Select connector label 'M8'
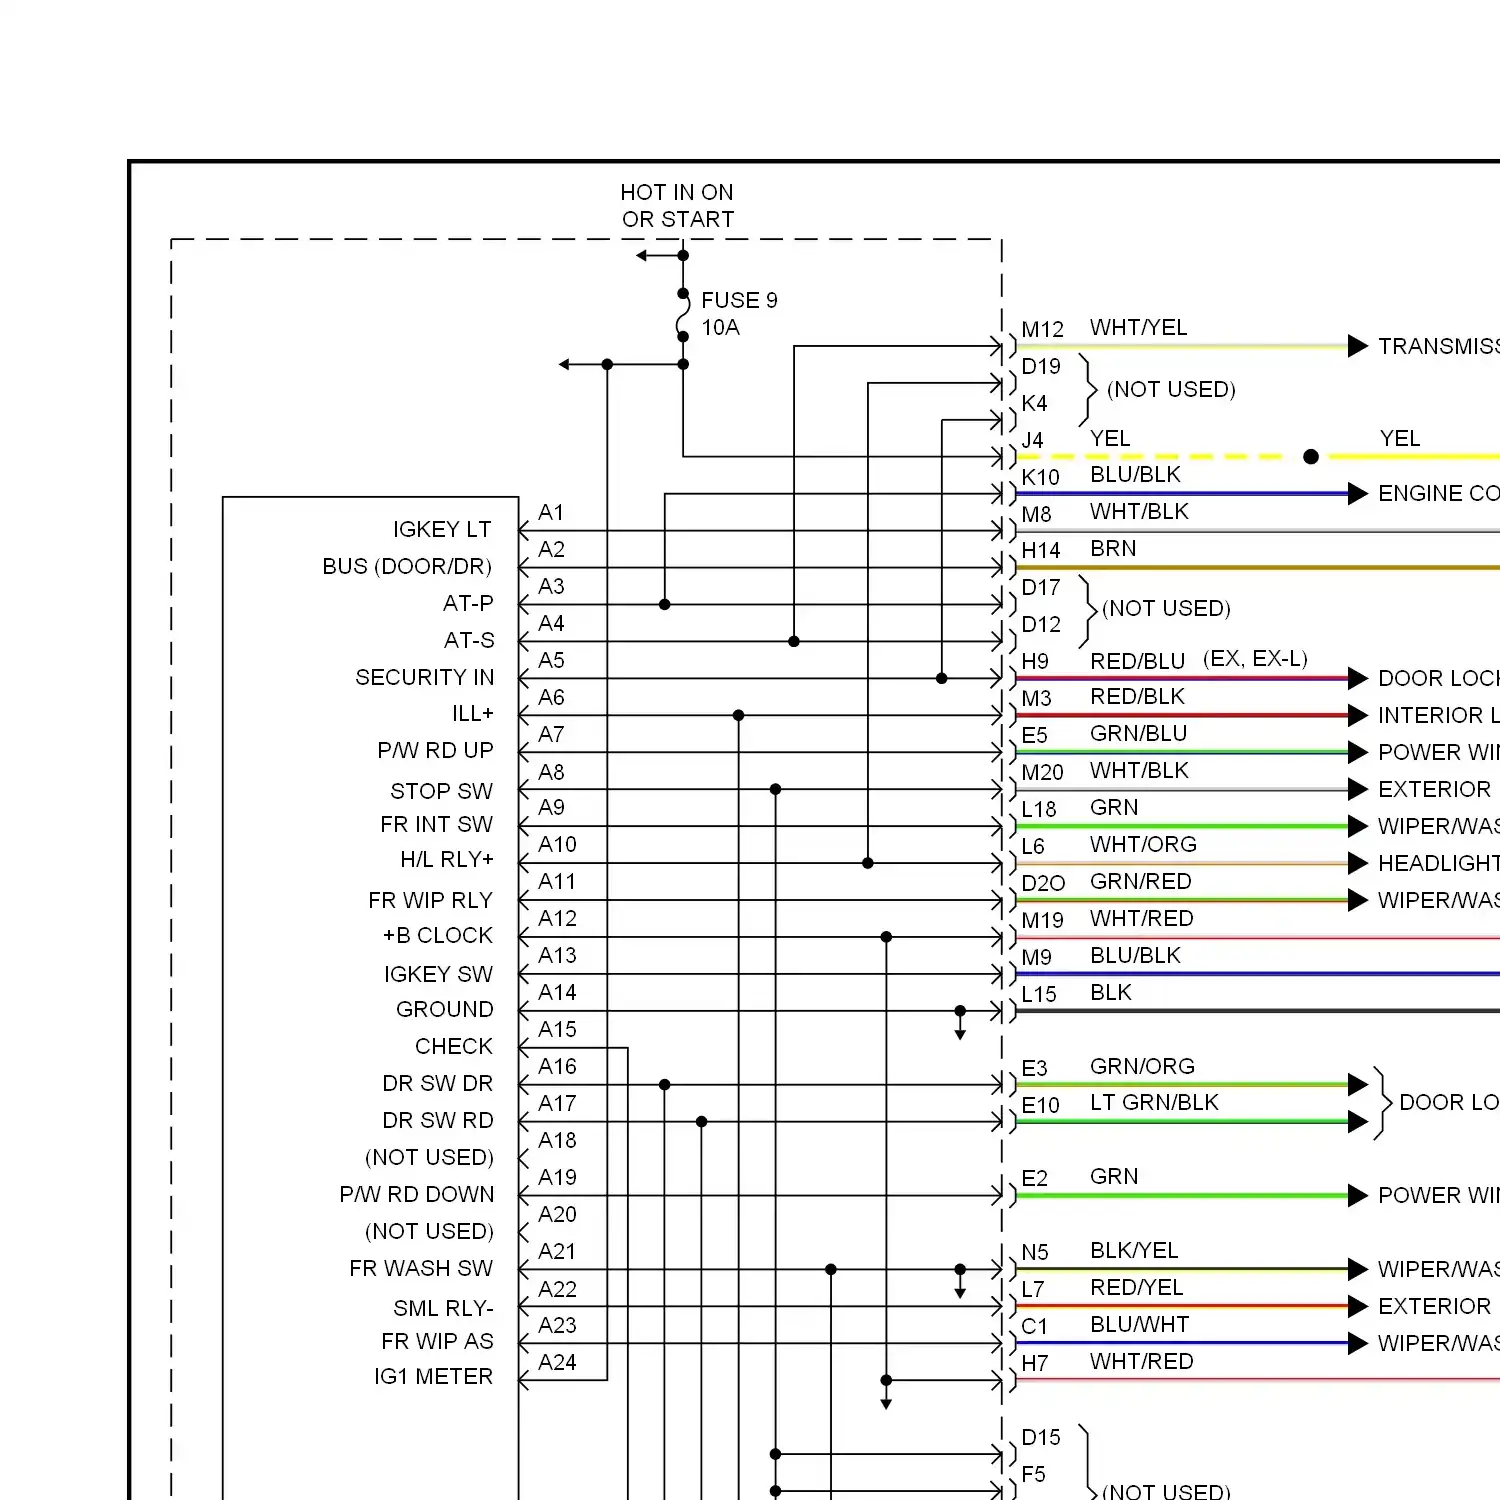Screen dimensions: 1500x1500 click(1036, 514)
